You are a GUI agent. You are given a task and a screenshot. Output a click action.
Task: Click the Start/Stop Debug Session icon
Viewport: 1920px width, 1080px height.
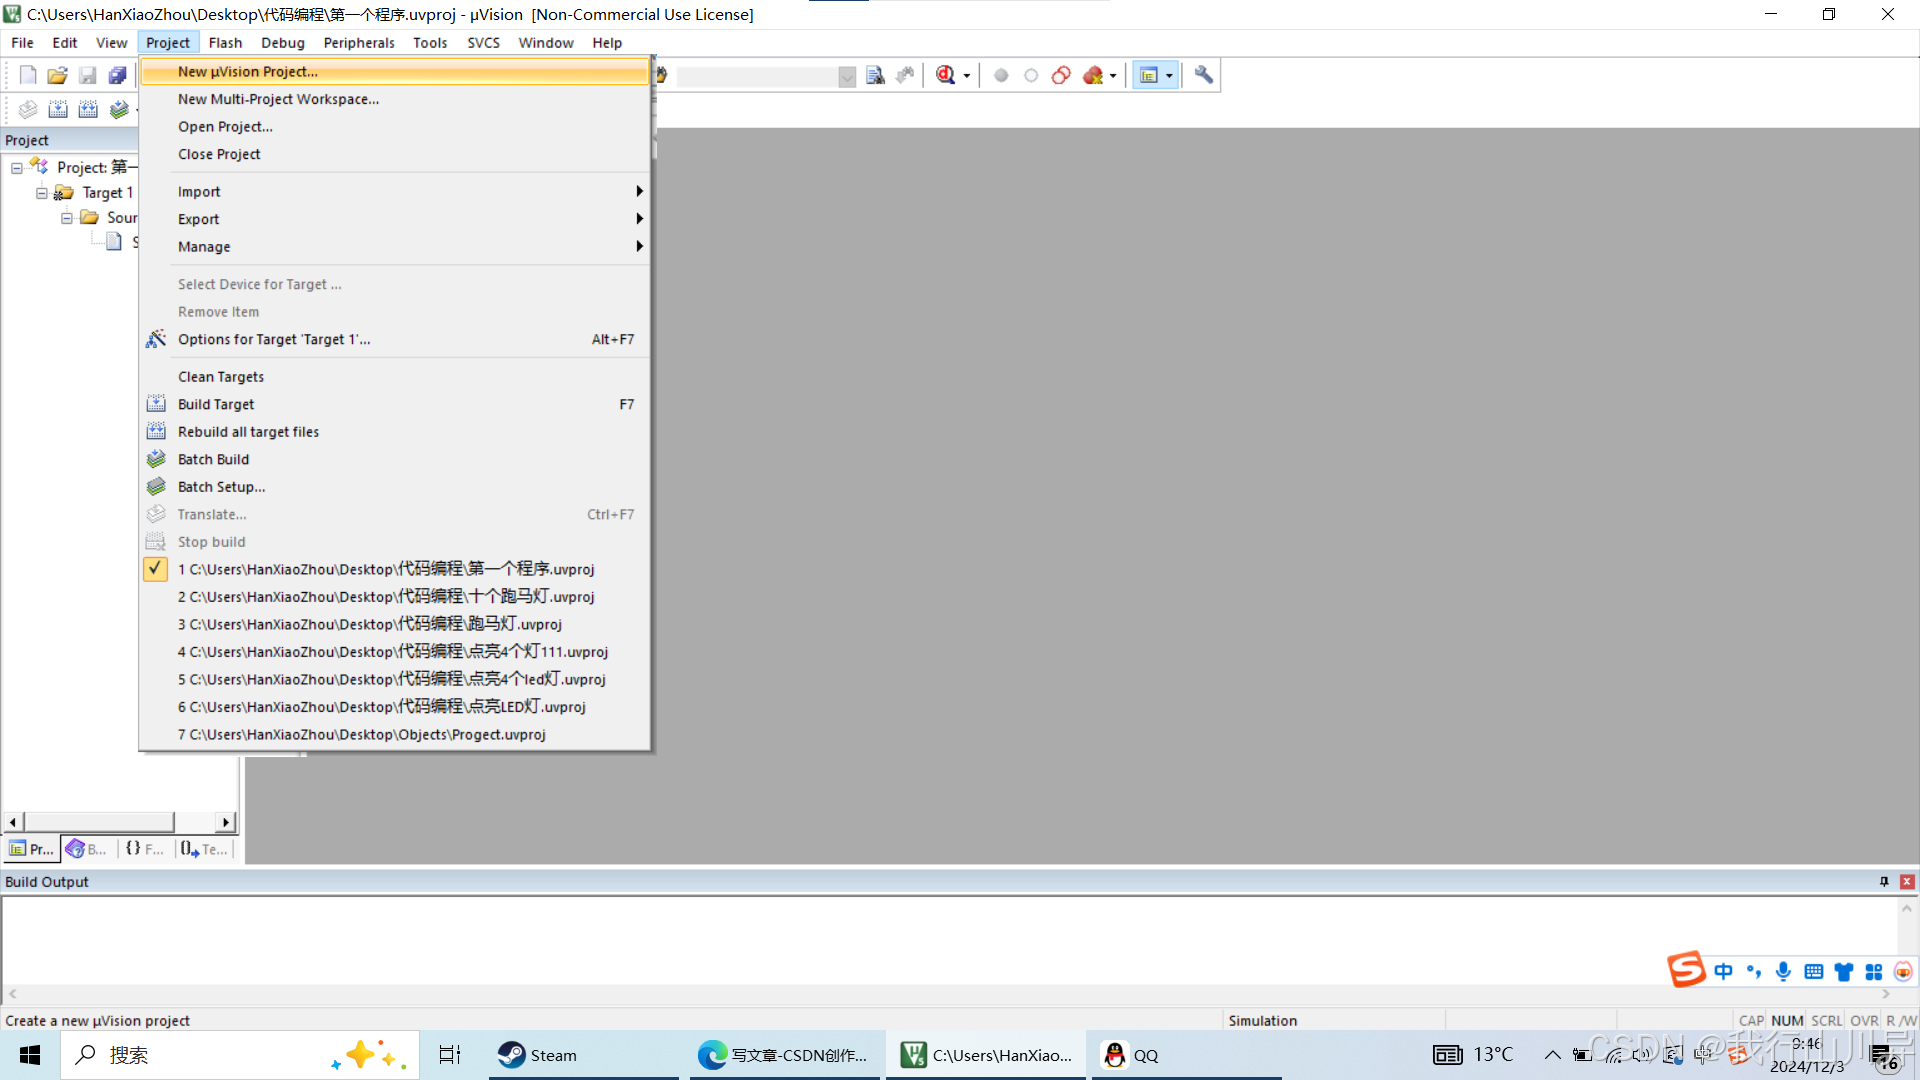click(x=946, y=75)
